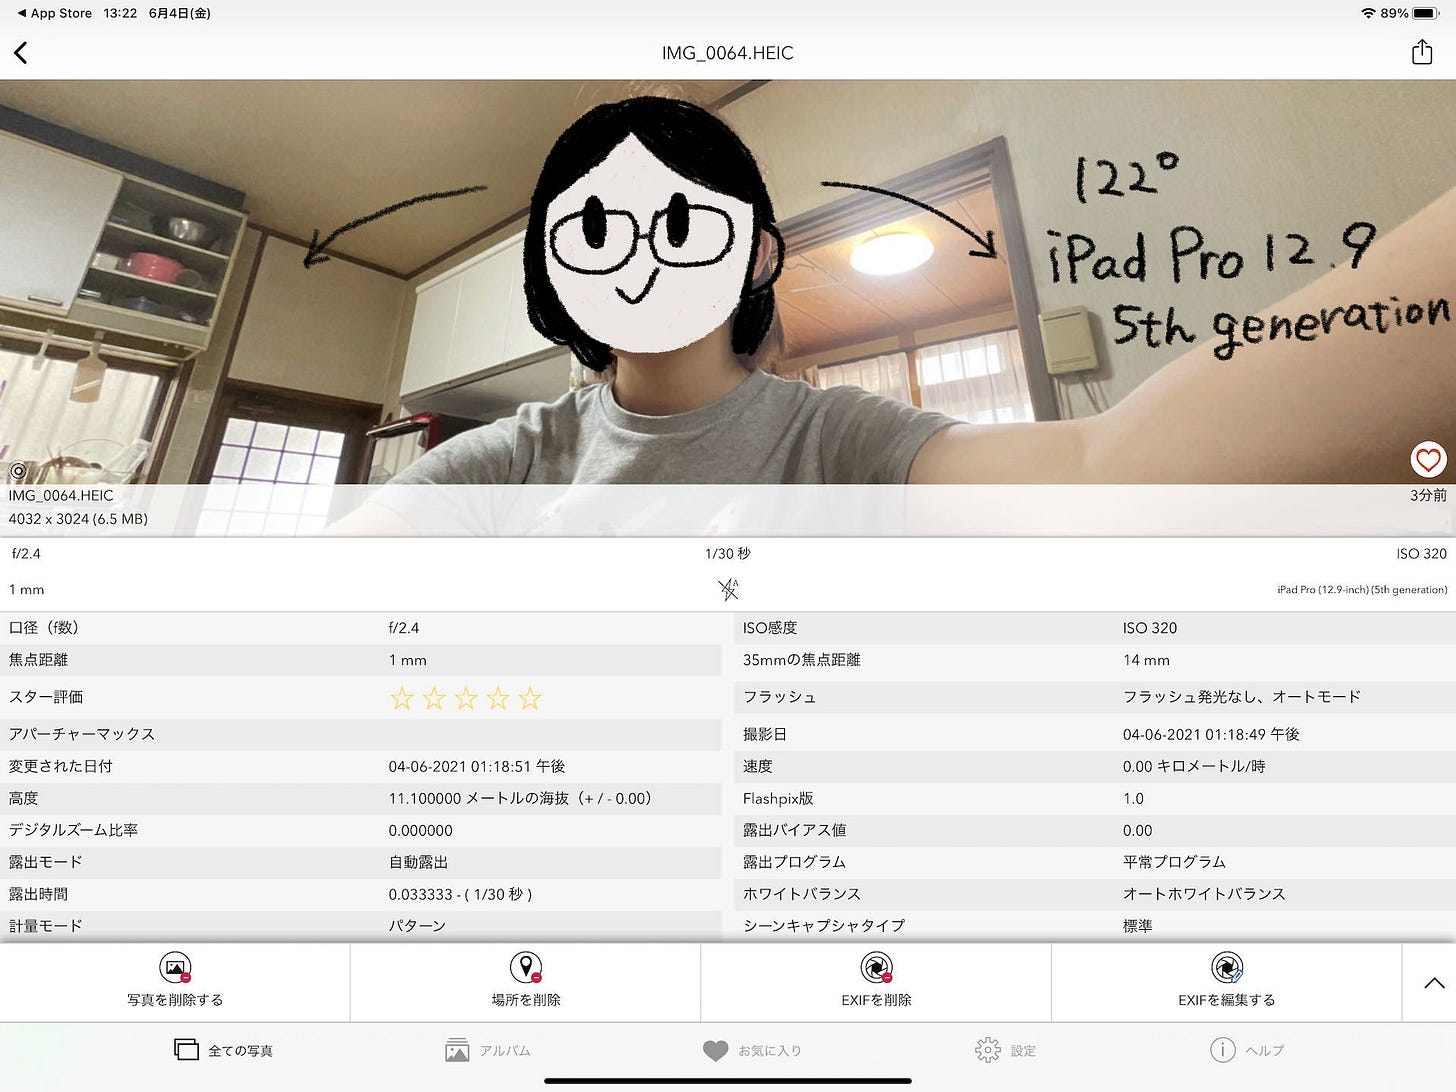Tap the heart favorite badge on photo
The width and height of the screenshot is (1456, 1092).
[1428, 459]
